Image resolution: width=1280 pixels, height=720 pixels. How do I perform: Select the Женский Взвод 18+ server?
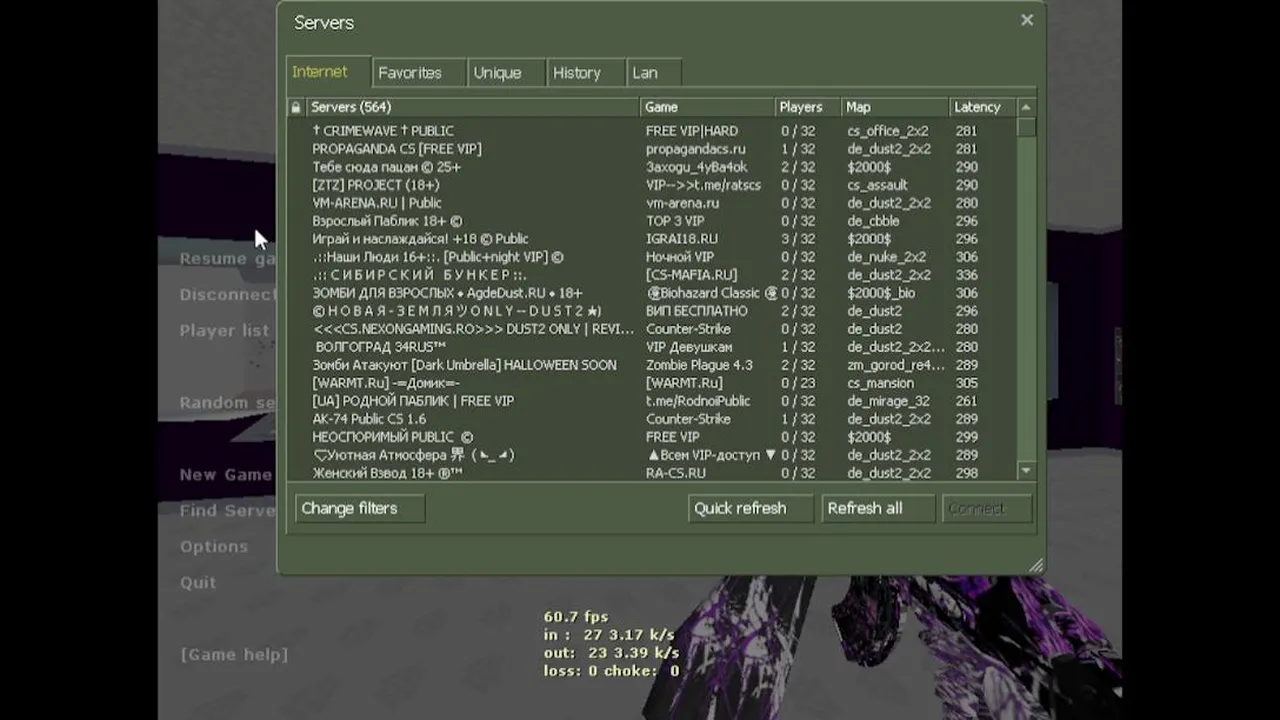[x=650, y=473]
